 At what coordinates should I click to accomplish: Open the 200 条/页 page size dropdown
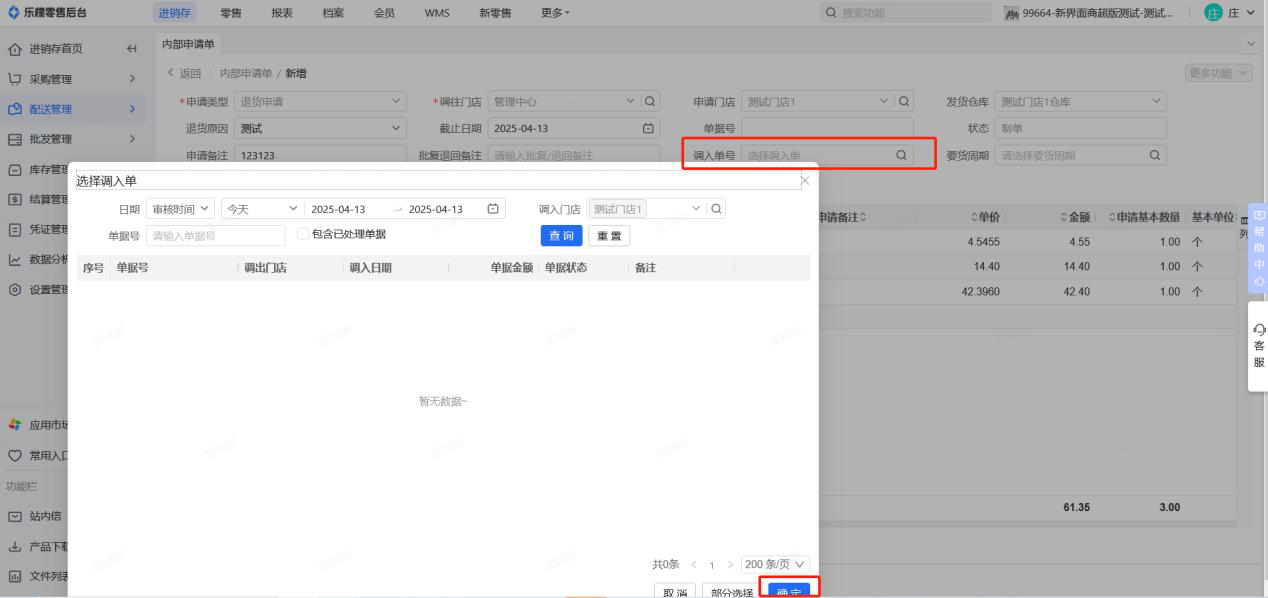(x=775, y=564)
